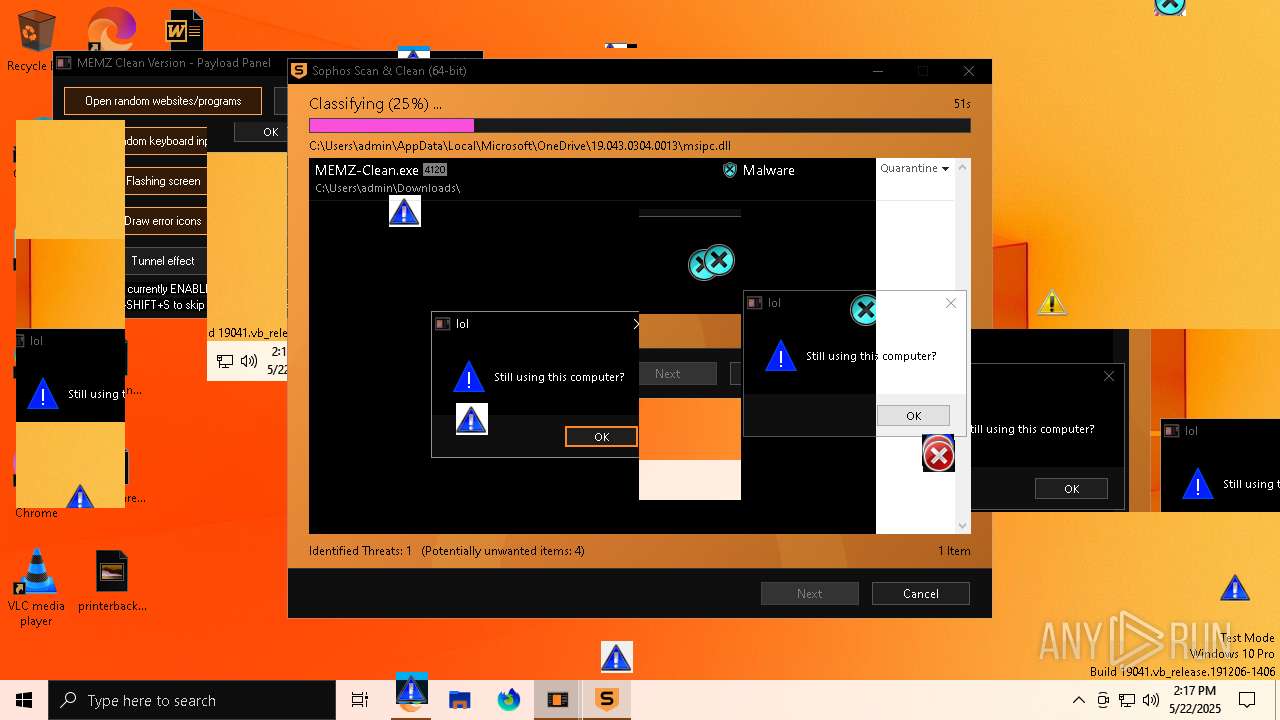Open File Explorer from taskbar

459,700
